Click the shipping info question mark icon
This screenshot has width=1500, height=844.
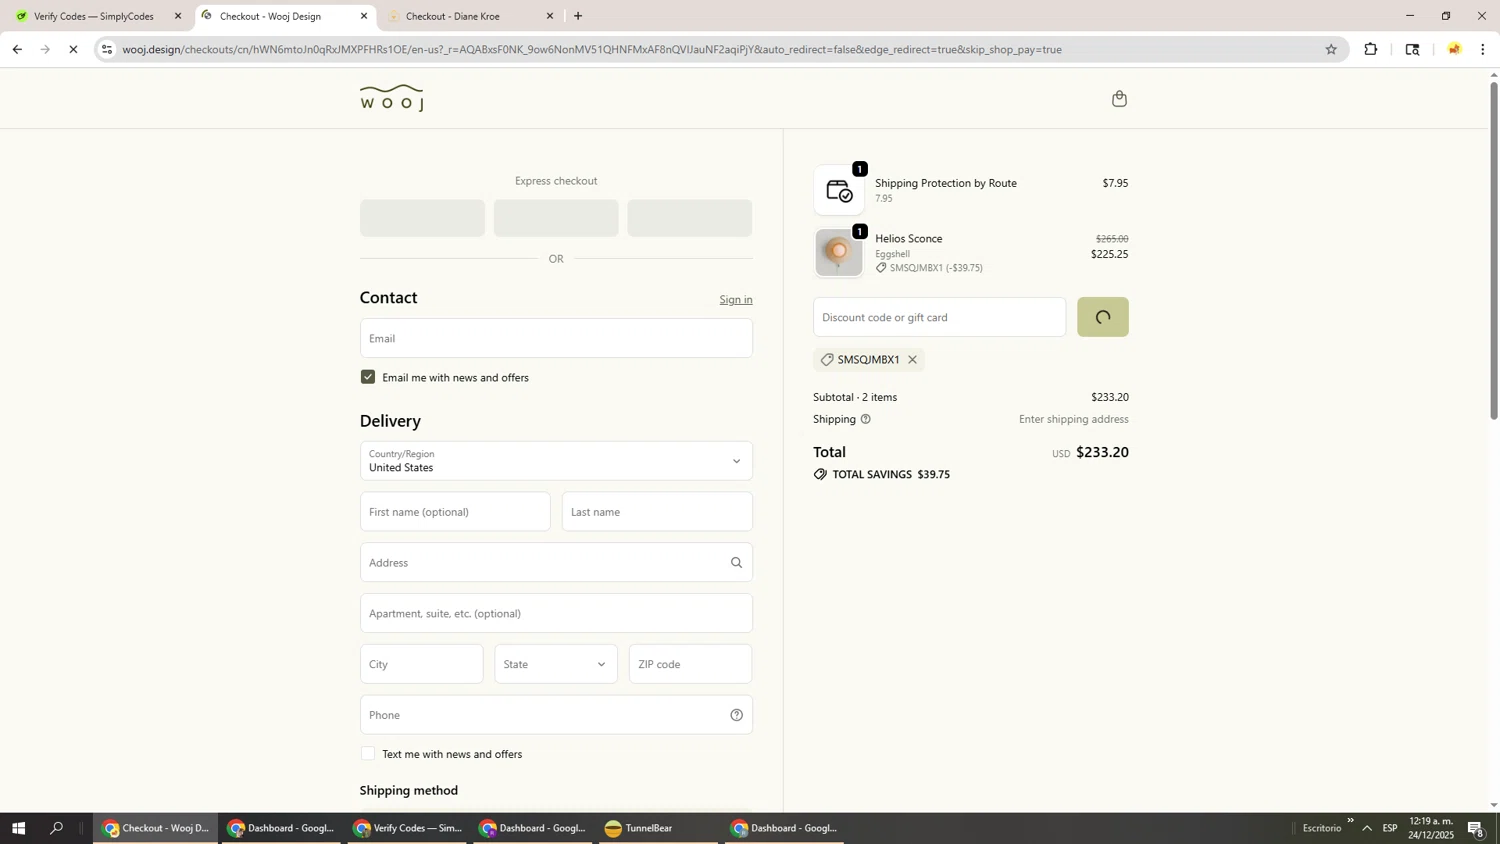[866, 419]
